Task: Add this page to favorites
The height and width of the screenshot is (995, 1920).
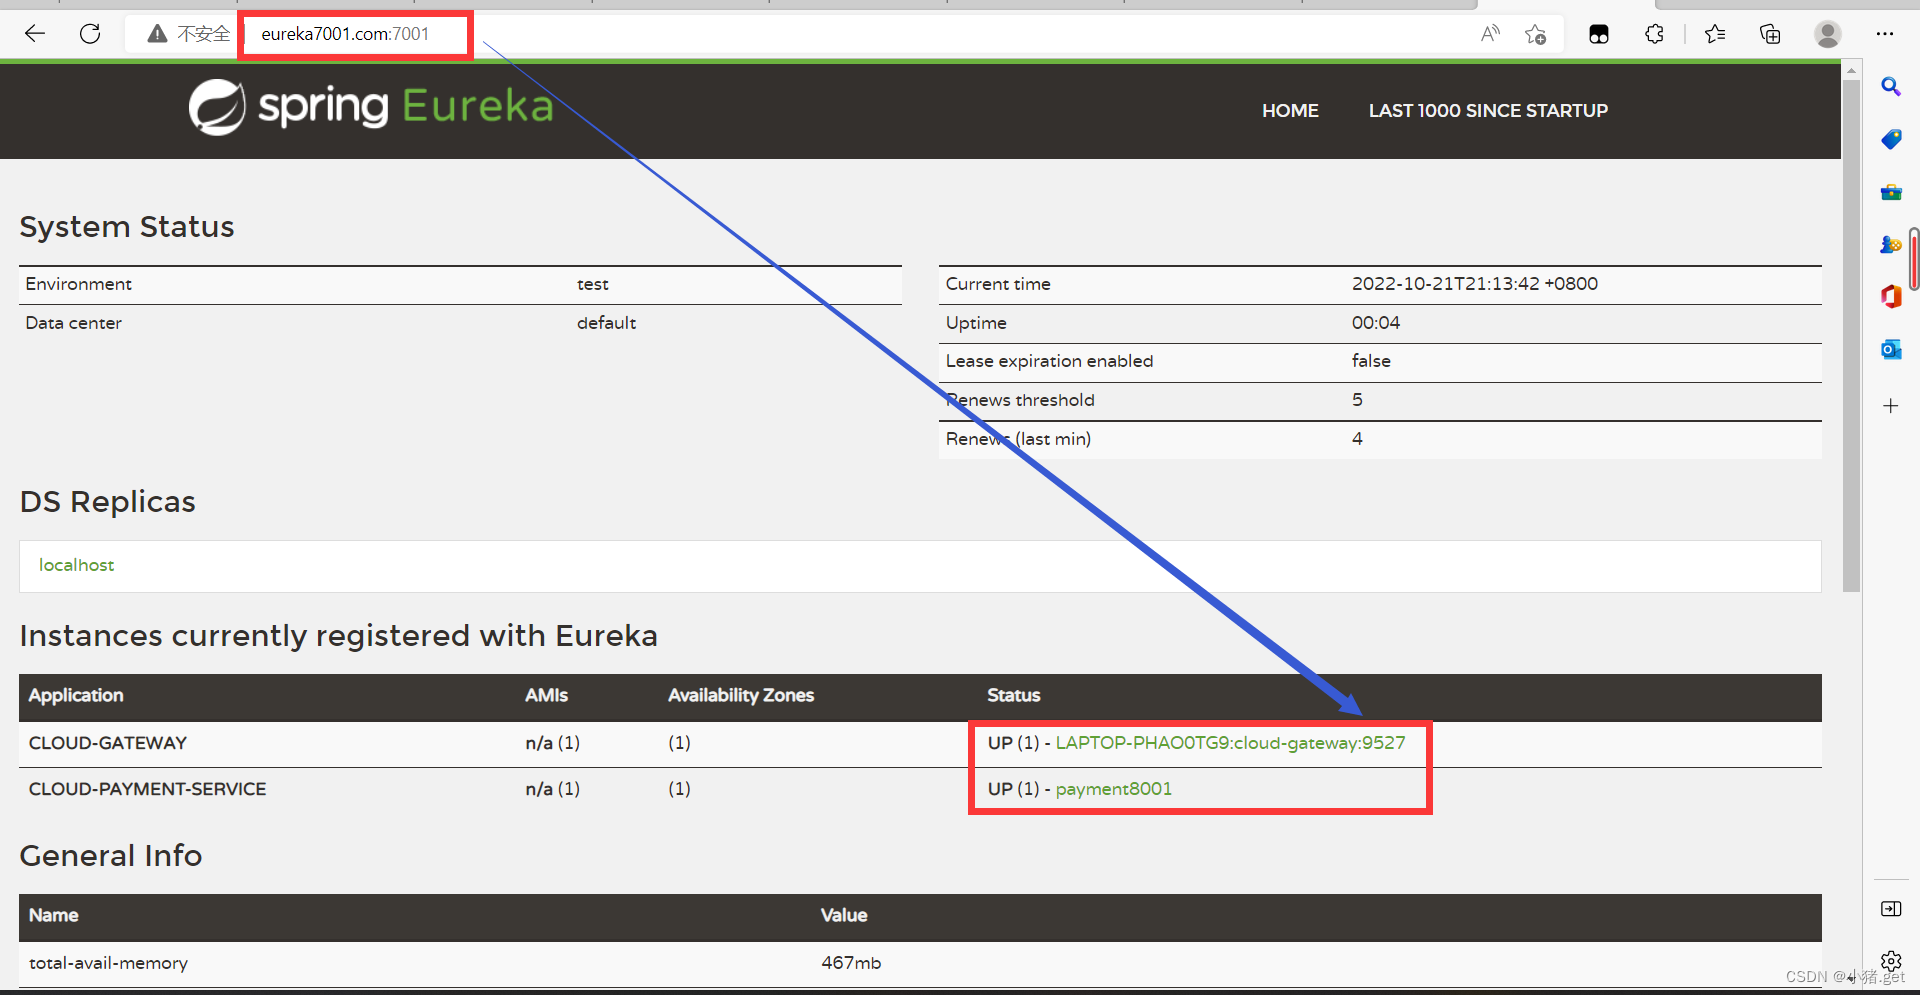Action: pos(1536,34)
